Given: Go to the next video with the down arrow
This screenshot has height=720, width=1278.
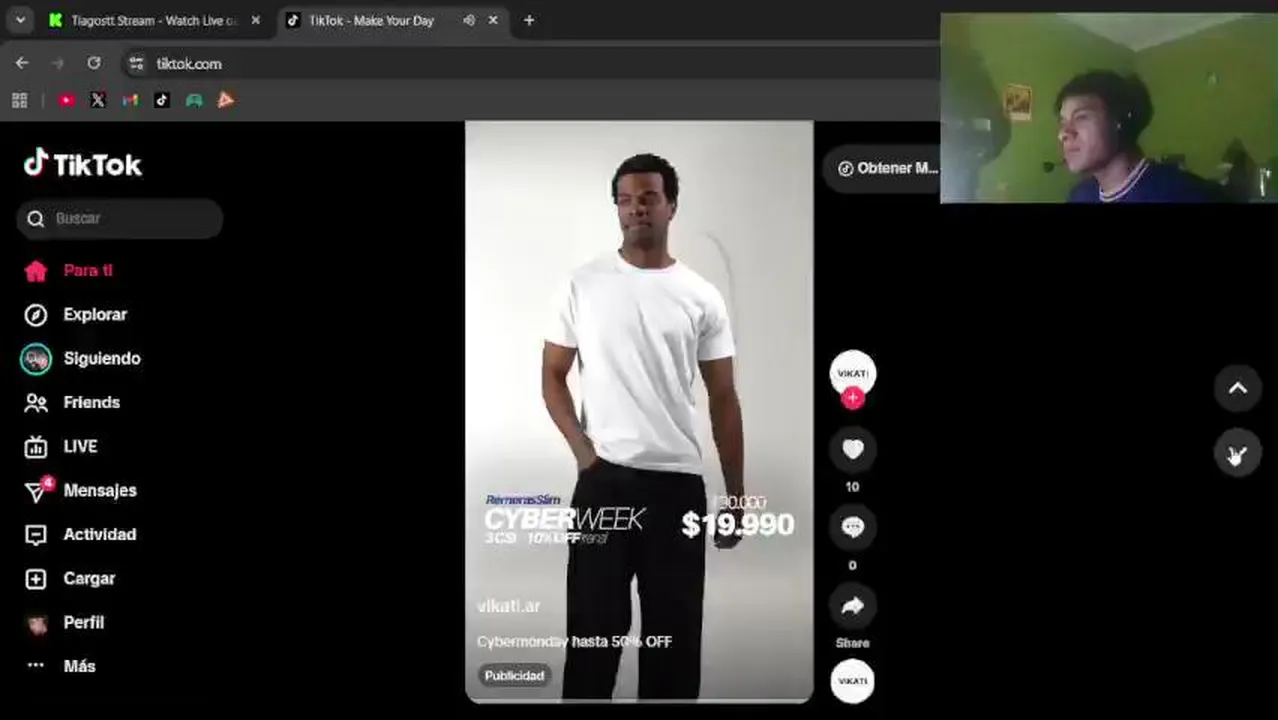Looking at the screenshot, I should [x=1237, y=455].
